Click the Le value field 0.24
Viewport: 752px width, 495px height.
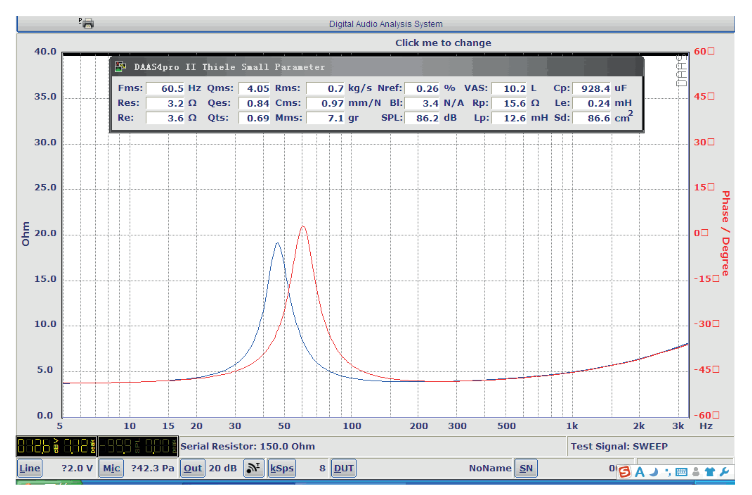pos(592,103)
